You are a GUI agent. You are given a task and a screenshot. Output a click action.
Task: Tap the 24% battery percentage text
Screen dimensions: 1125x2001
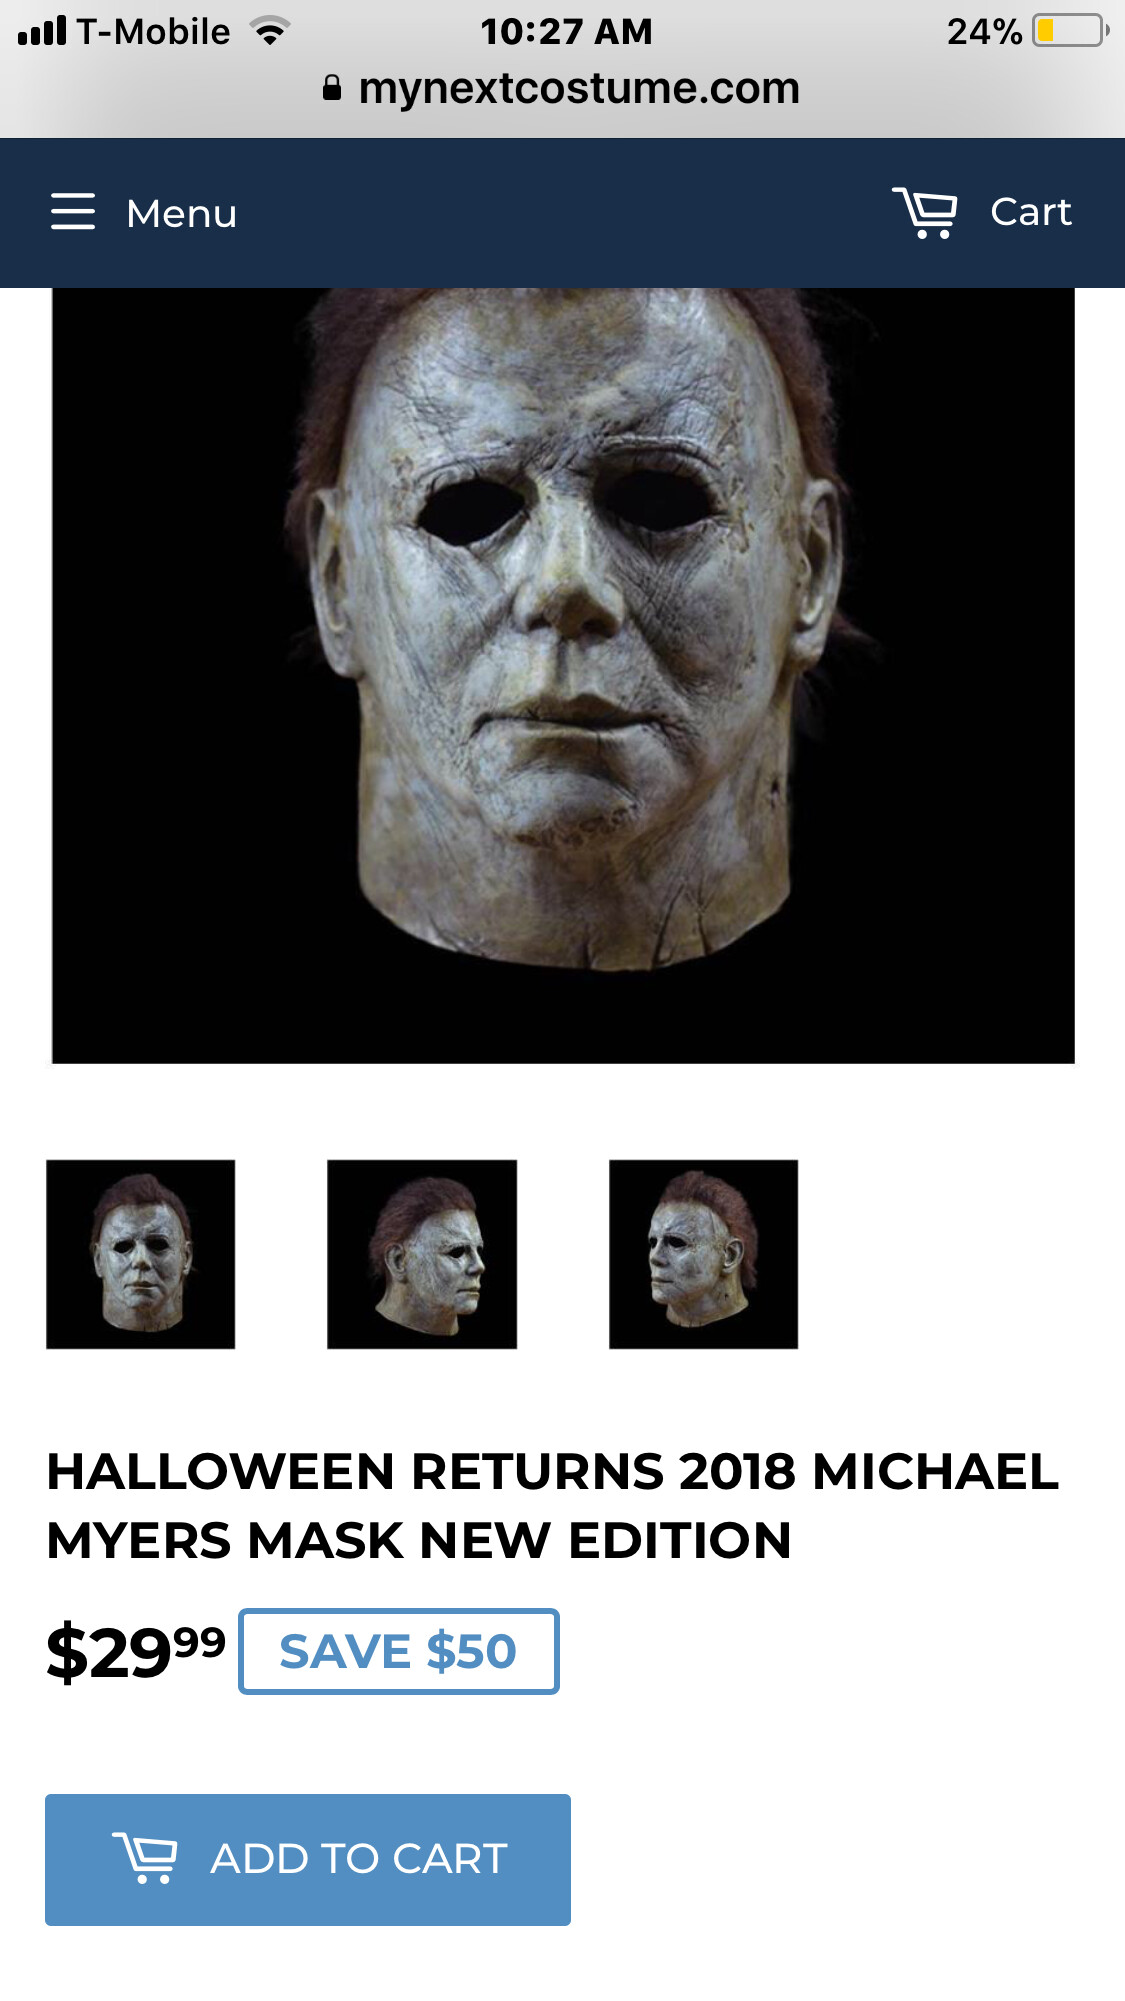[984, 31]
